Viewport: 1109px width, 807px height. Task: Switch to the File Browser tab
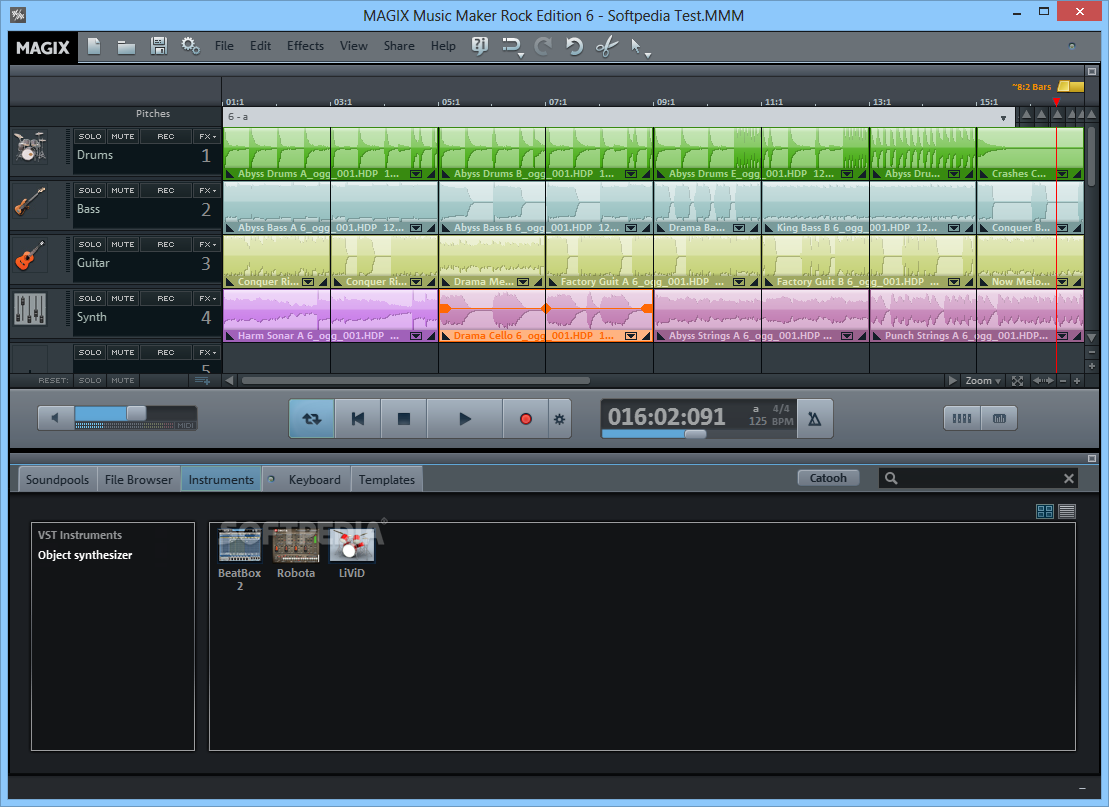pyautogui.click(x=139, y=480)
